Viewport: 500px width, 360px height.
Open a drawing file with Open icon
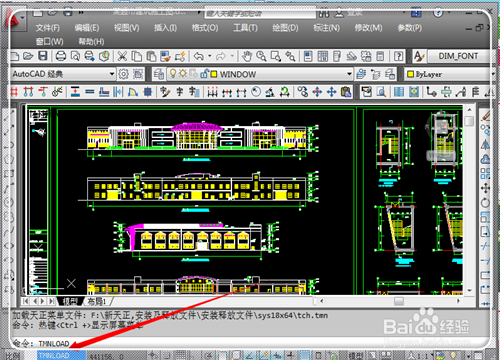click(28, 56)
